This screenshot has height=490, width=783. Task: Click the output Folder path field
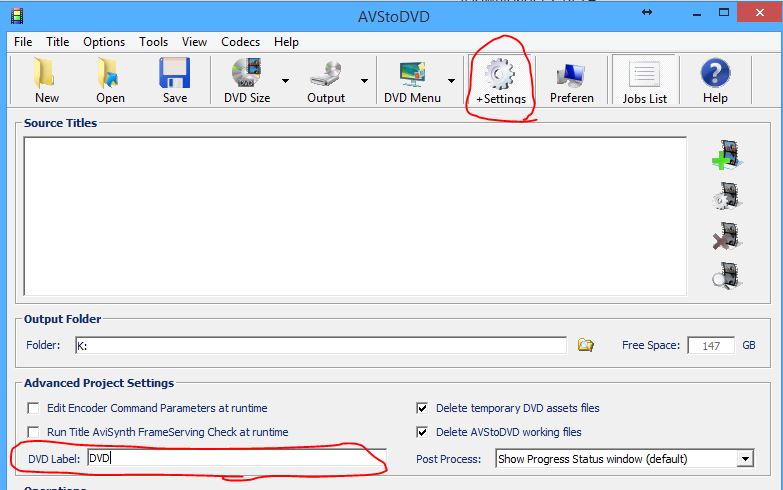coord(321,345)
